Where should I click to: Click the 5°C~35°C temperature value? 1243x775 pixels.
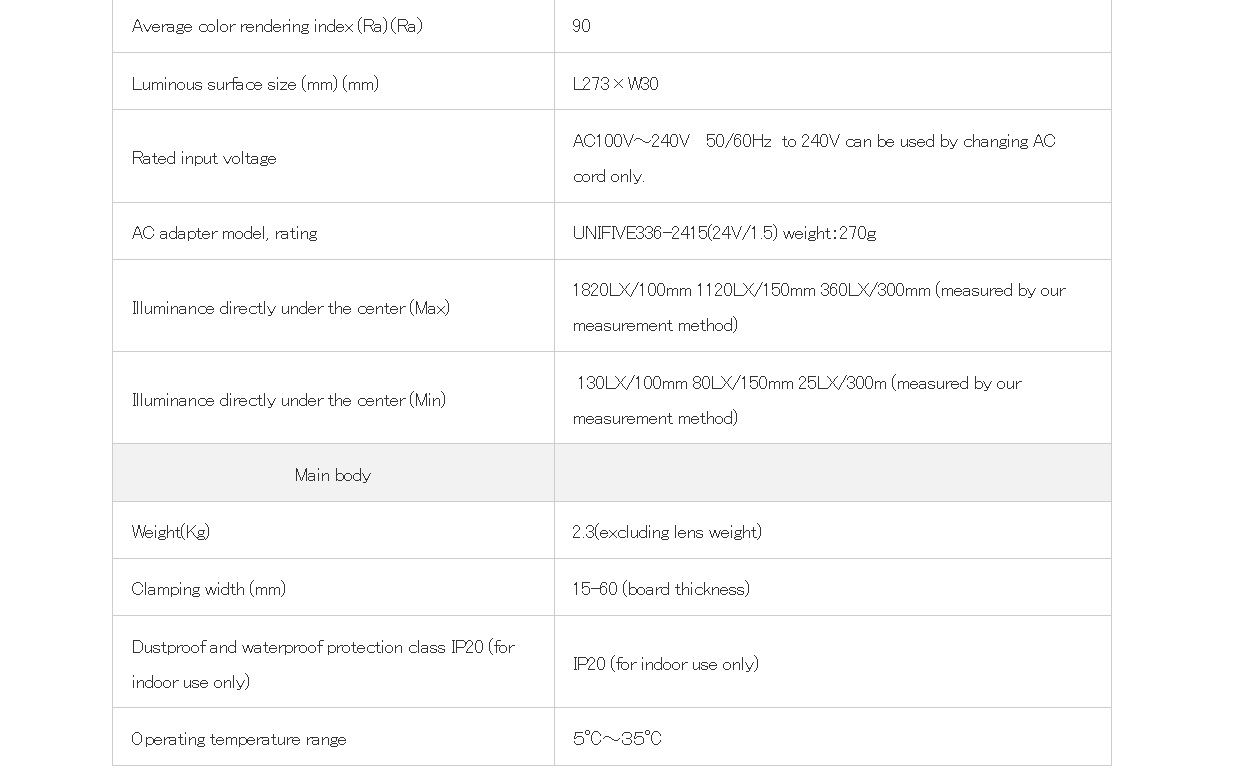(617, 739)
